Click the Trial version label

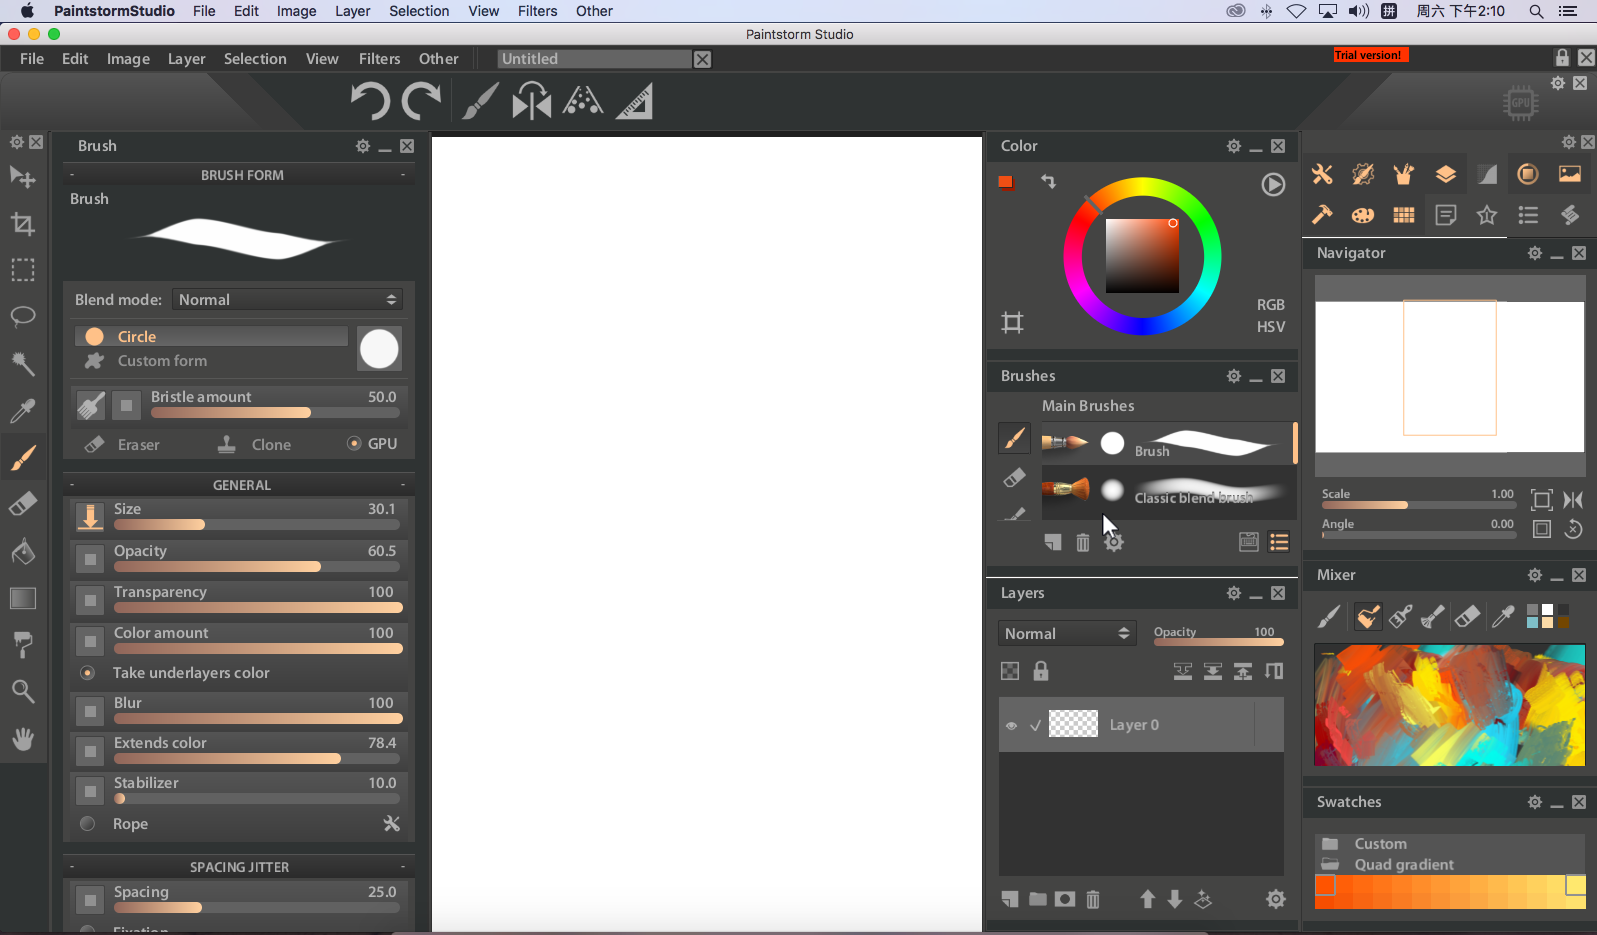tap(1370, 55)
